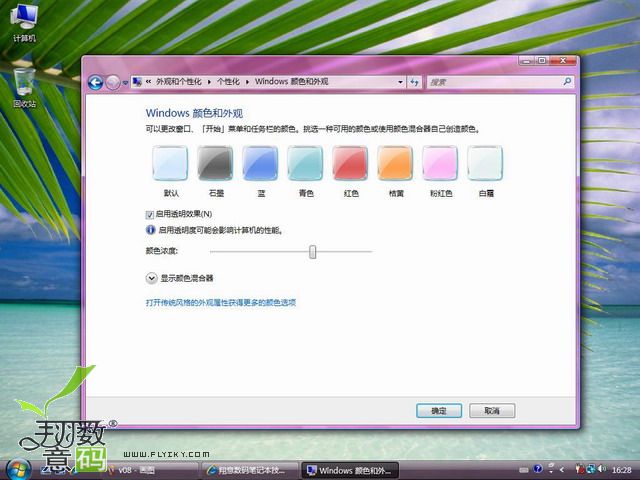Screen dimensions: 640x480
Task: Switch to 翔意数码笔记本 IE taskbar button
Action: coord(251,470)
